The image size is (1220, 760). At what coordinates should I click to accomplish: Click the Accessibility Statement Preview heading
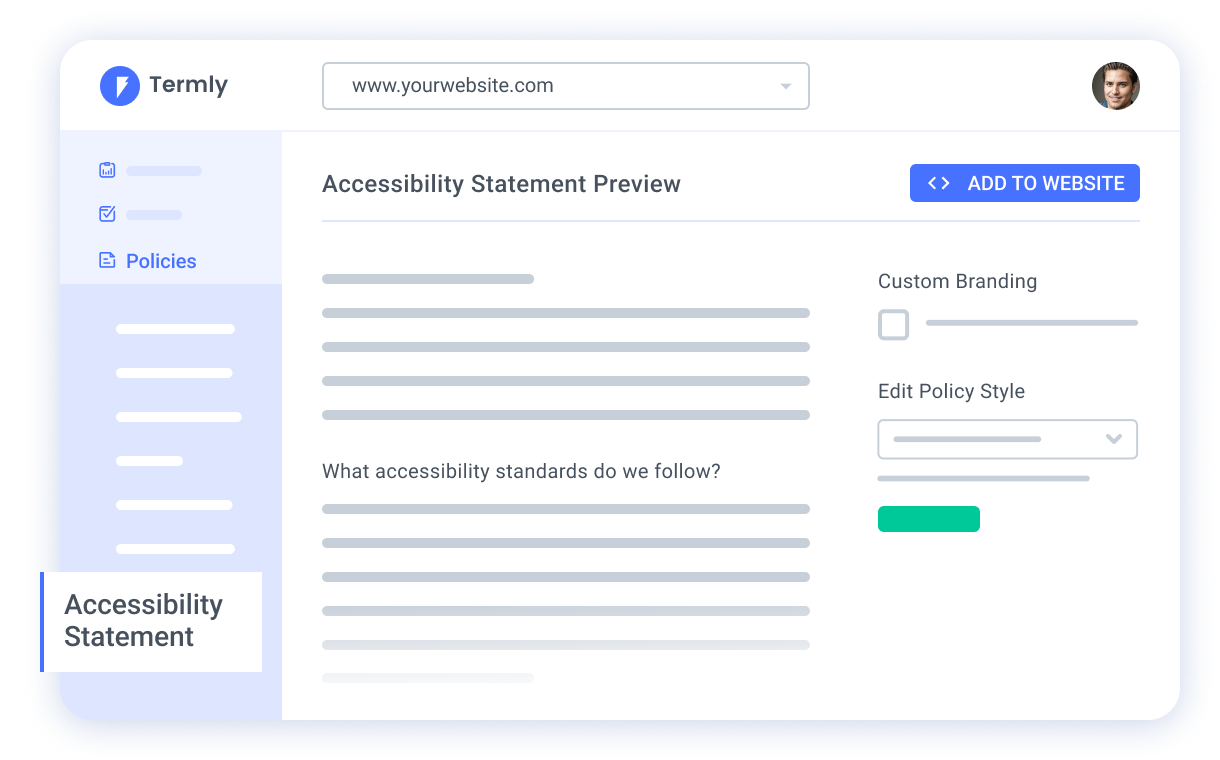coord(501,184)
